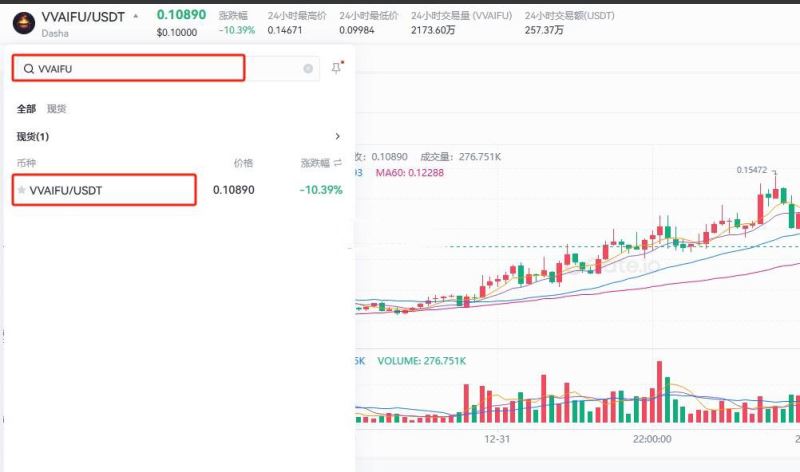The image size is (800, 472).
Task: Switch to the 全部 tab
Action: pyautogui.click(x=26, y=108)
